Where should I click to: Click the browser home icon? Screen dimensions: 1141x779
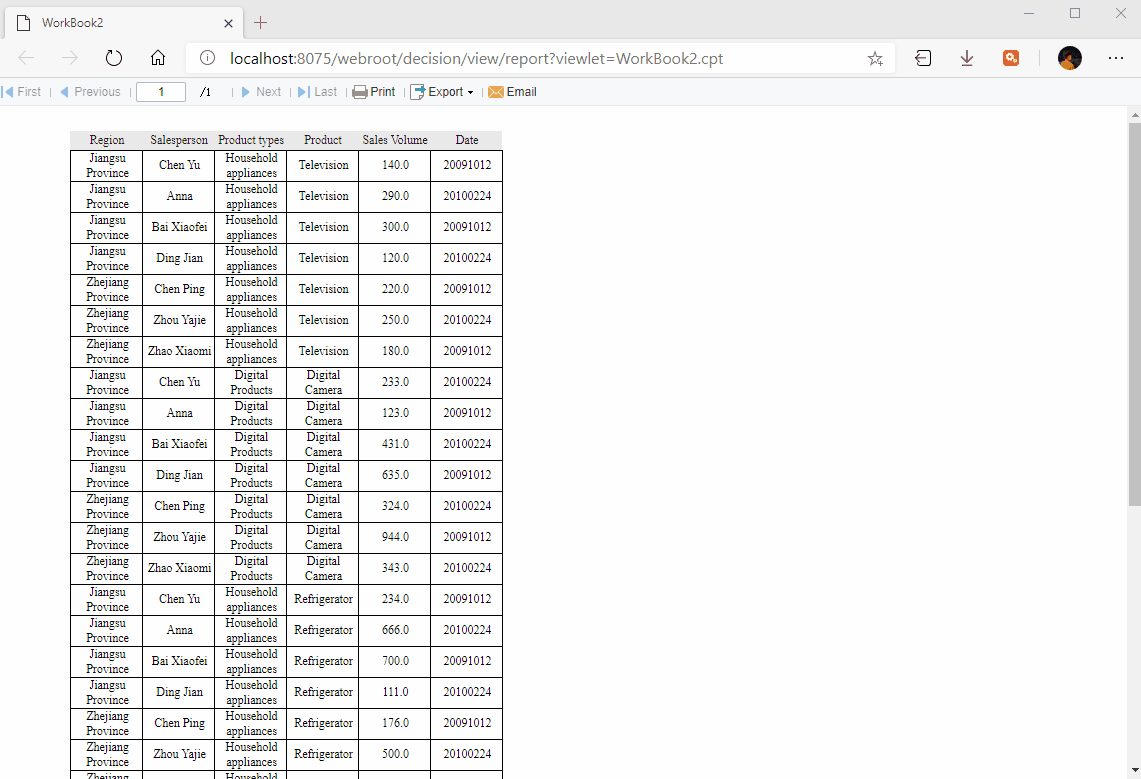coord(157,58)
